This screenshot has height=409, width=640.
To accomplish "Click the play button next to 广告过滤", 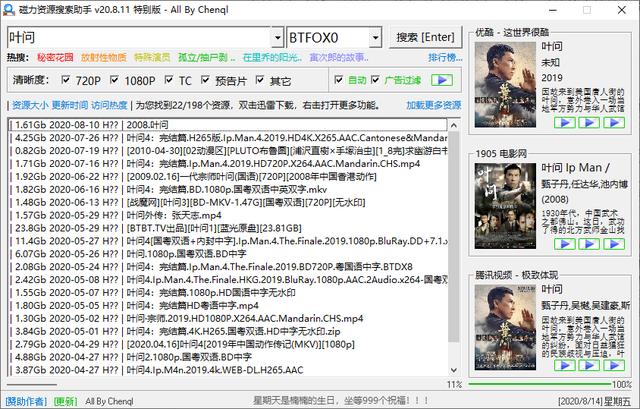I will [x=442, y=80].
